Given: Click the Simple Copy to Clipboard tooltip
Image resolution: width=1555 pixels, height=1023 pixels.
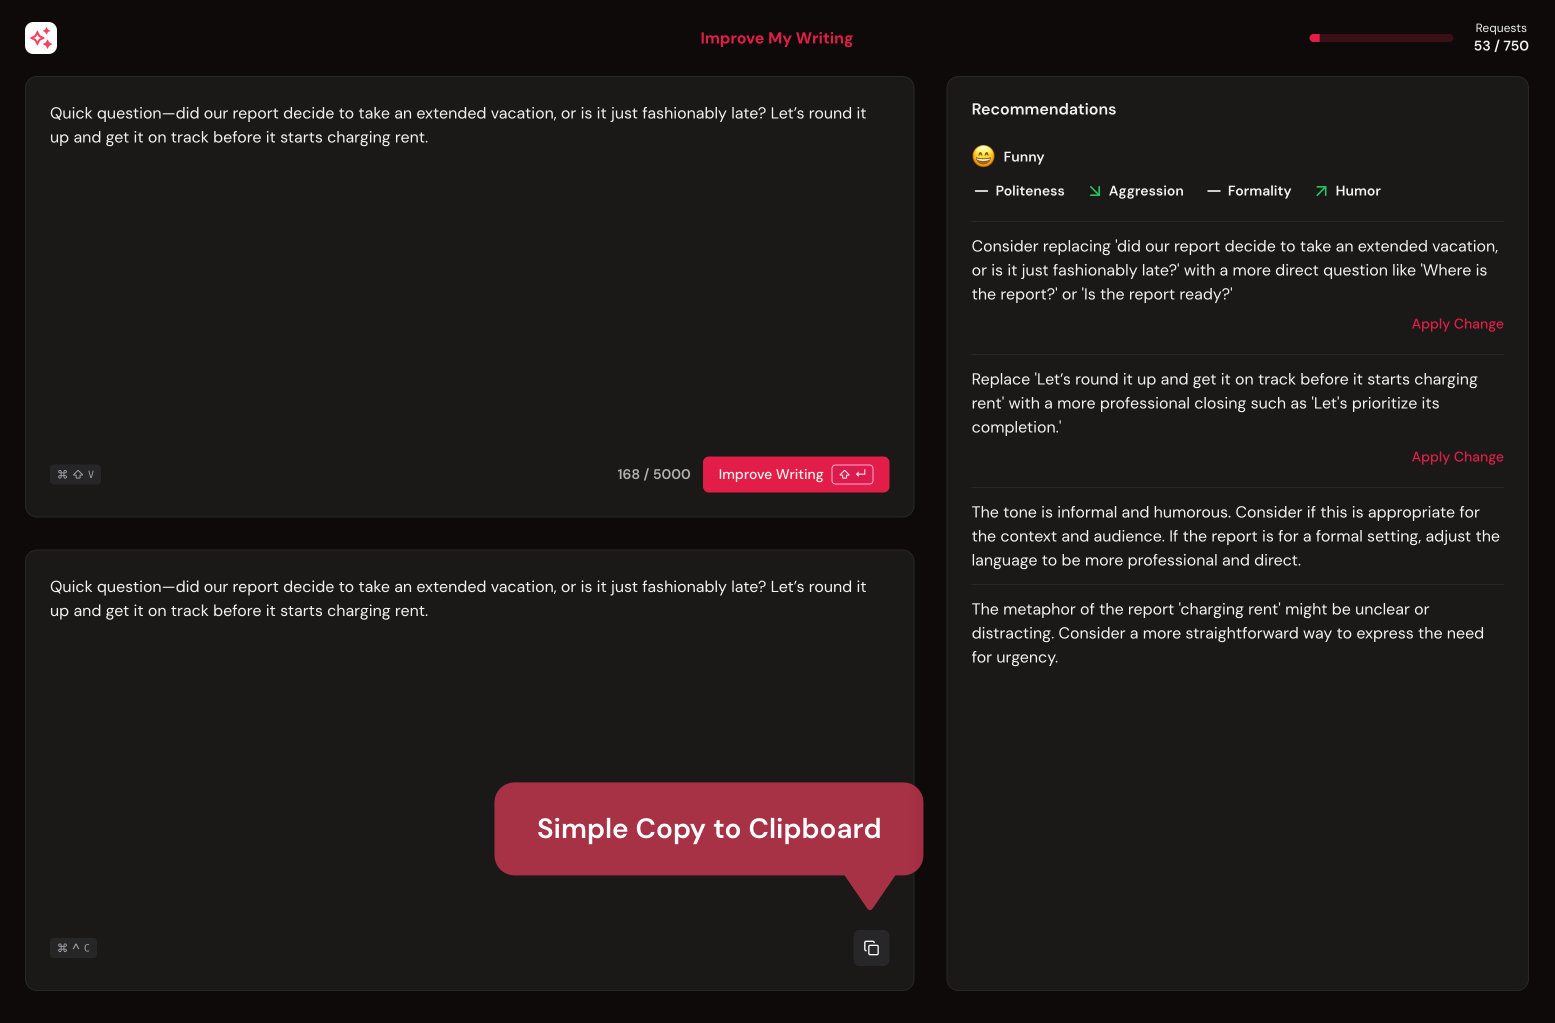Looking at the screenshot, I should tap(708, 829).
